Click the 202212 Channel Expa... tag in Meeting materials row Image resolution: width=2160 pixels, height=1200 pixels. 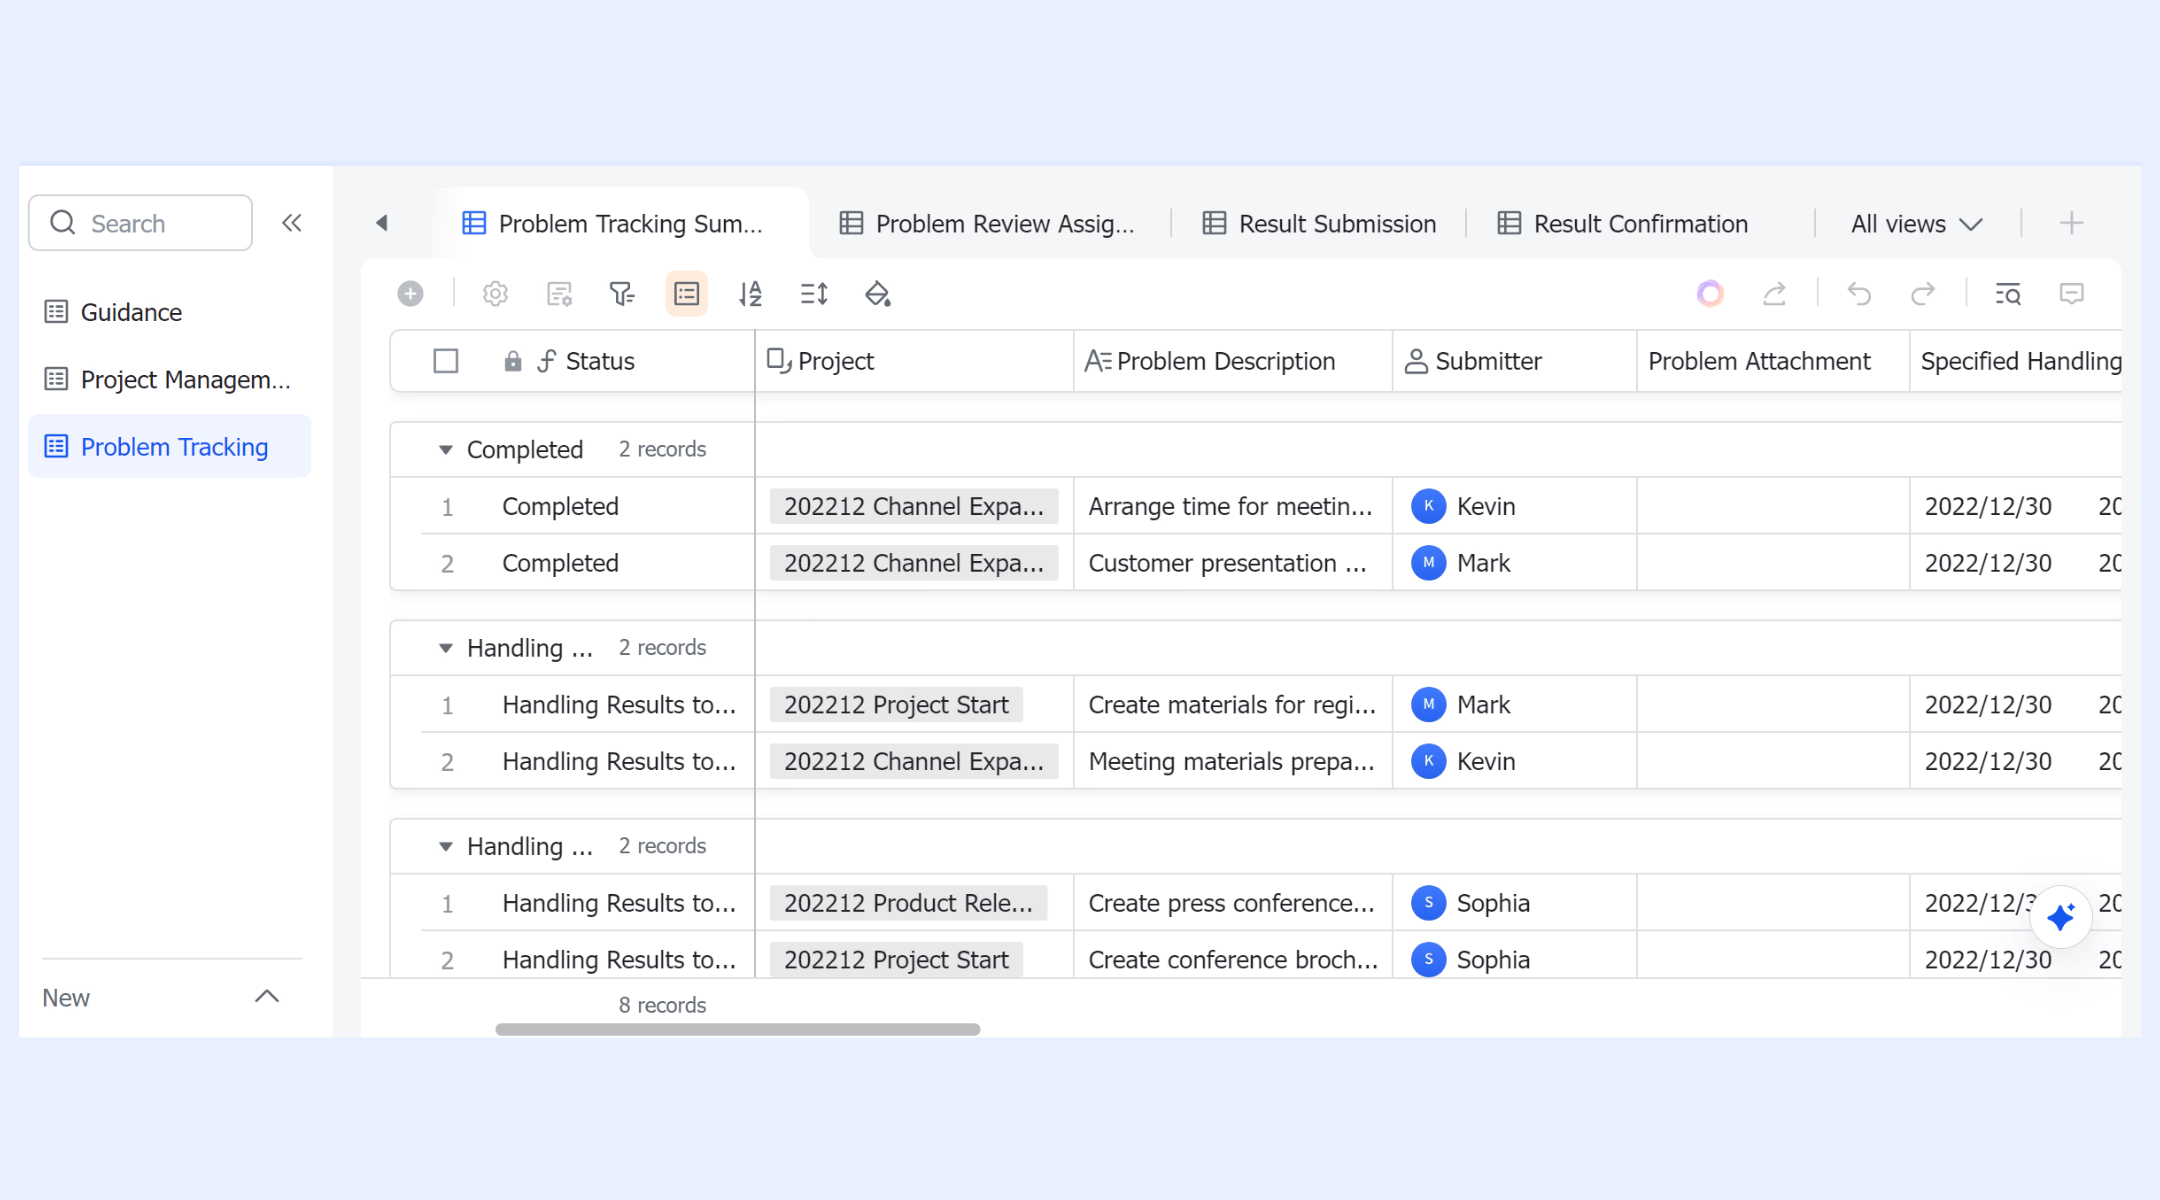(914, 761)
